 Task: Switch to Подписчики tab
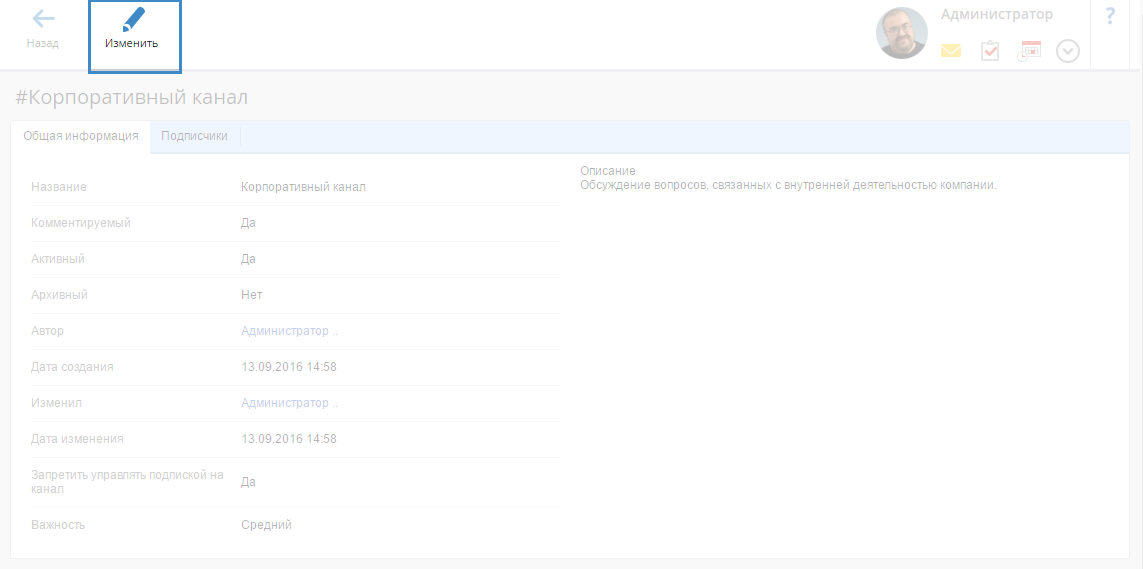195,136
